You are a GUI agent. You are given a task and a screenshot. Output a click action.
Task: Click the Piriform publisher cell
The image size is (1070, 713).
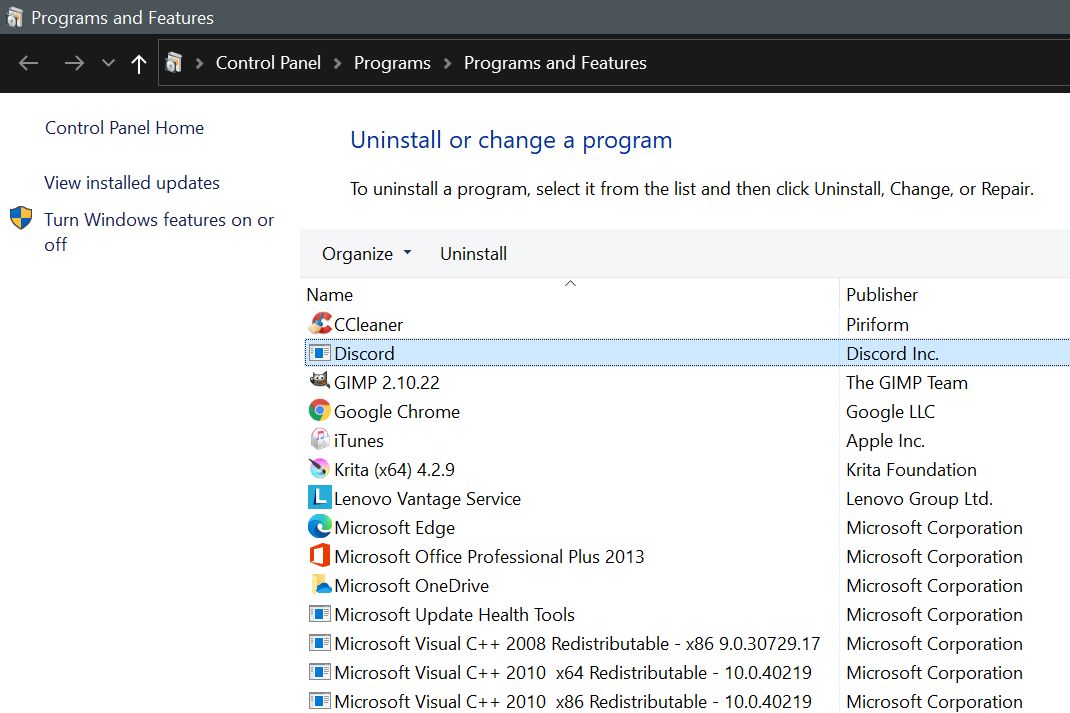[878, 325]
